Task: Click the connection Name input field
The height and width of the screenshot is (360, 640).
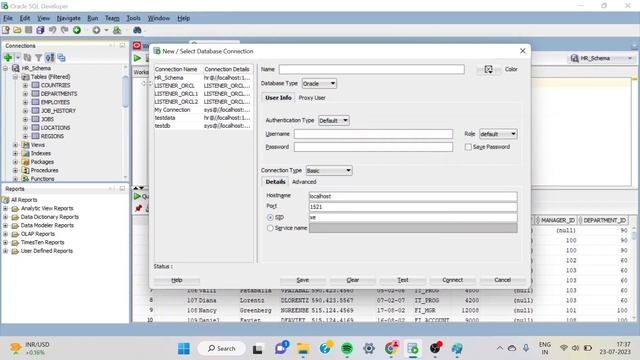Action: point(371,69)
